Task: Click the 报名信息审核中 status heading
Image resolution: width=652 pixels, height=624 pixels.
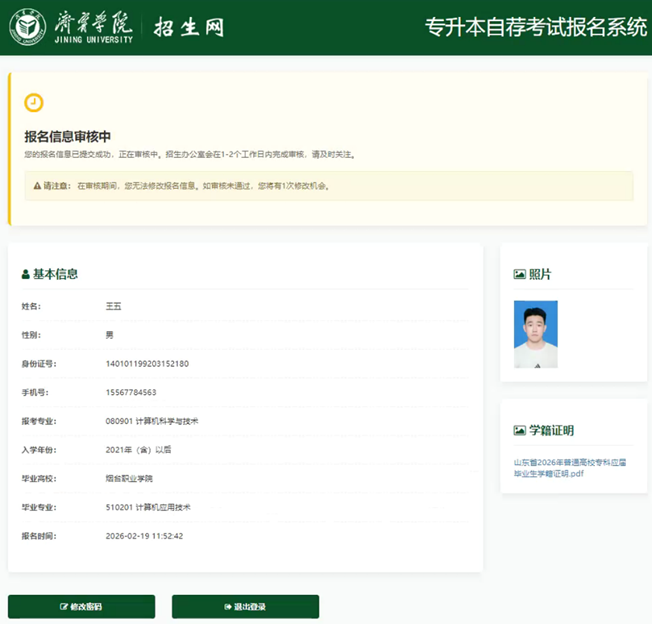Action: coord(67,136)
